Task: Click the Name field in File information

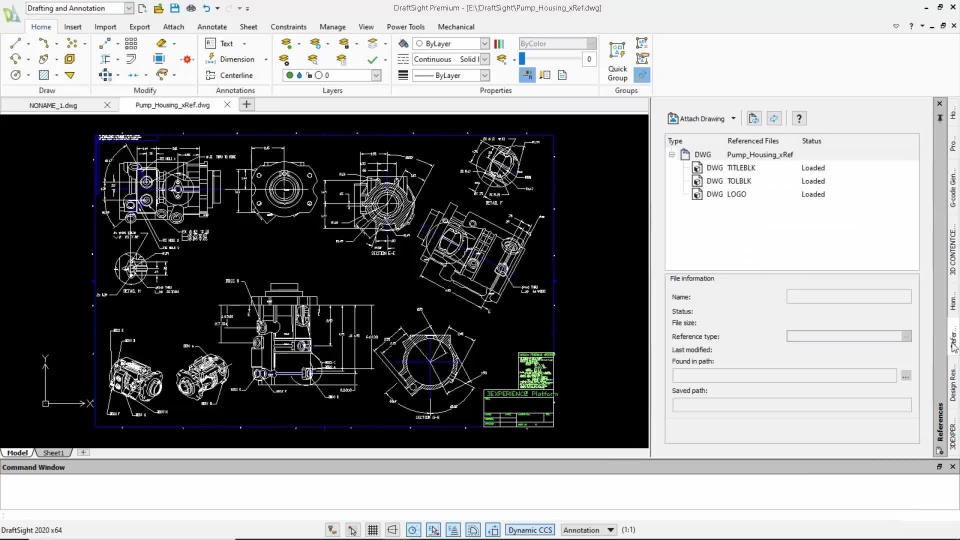Action: (849, 297)
